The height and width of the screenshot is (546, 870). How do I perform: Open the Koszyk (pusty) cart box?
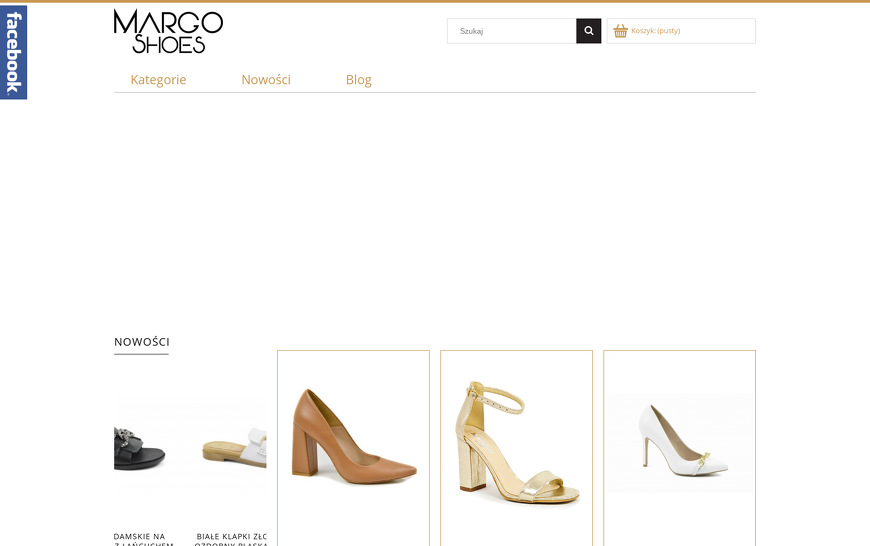(x=681, y=31)
